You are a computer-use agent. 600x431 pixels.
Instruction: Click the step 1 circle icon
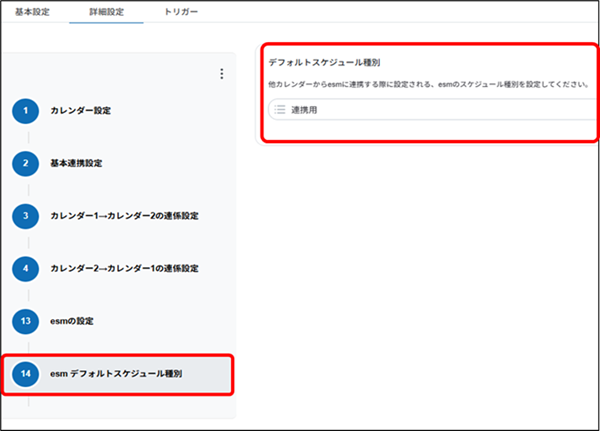[x=26, y=110]
